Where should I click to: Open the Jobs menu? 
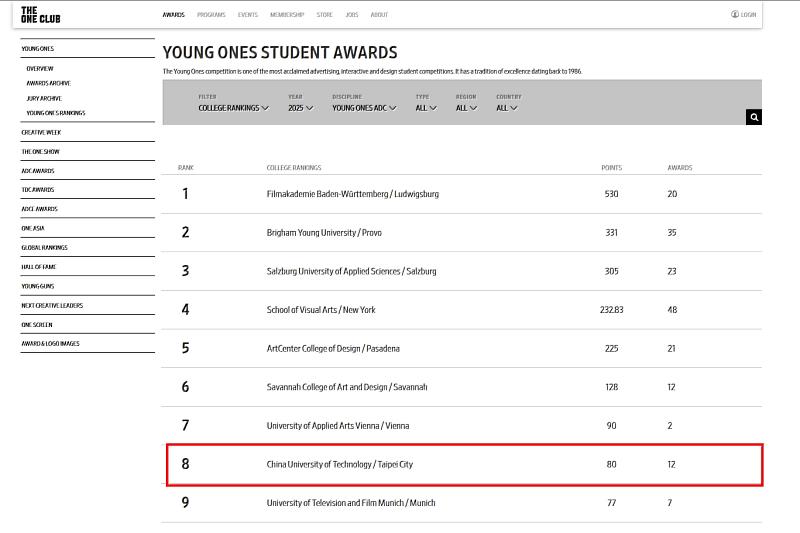click(352, 15)
